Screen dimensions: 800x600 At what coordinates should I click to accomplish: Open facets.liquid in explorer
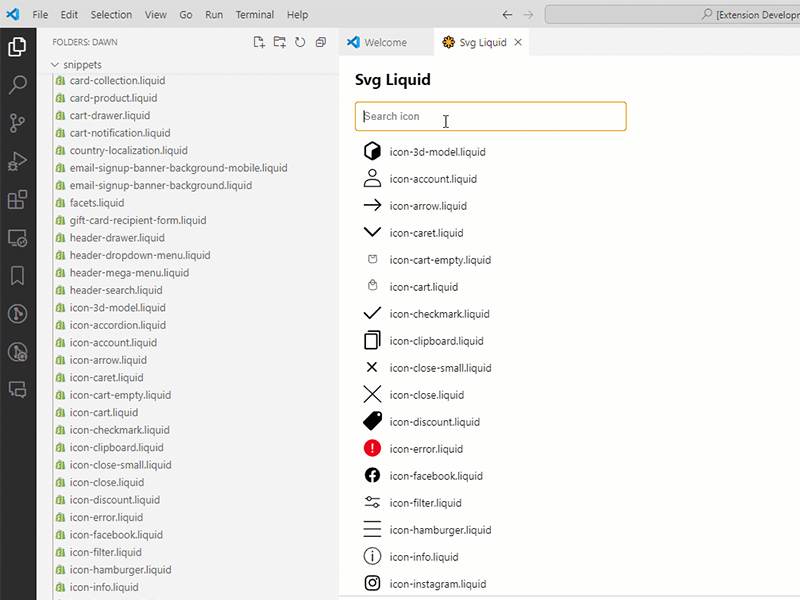[97, 203]
